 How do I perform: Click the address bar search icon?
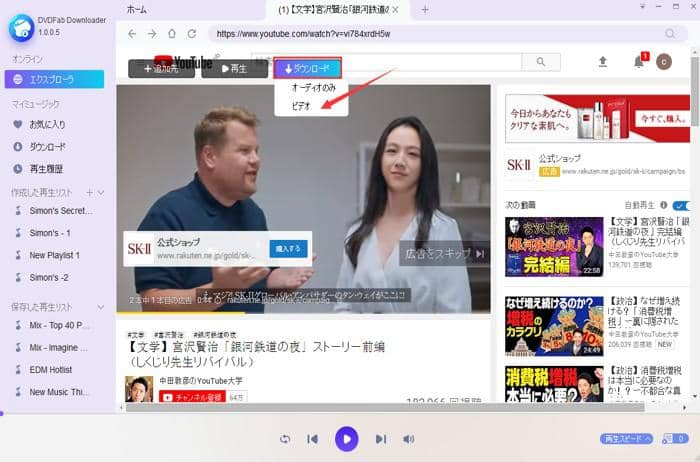pos(670,34)
